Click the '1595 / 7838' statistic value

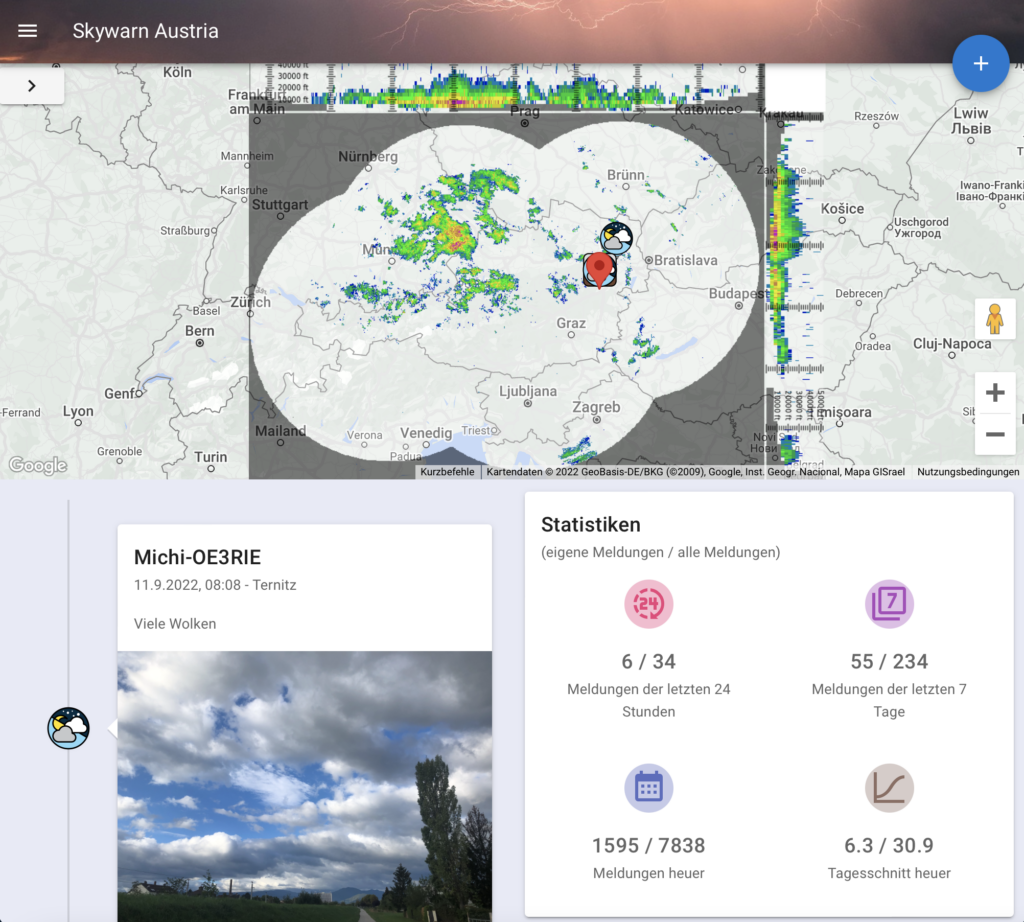click(x=648, y=846)
